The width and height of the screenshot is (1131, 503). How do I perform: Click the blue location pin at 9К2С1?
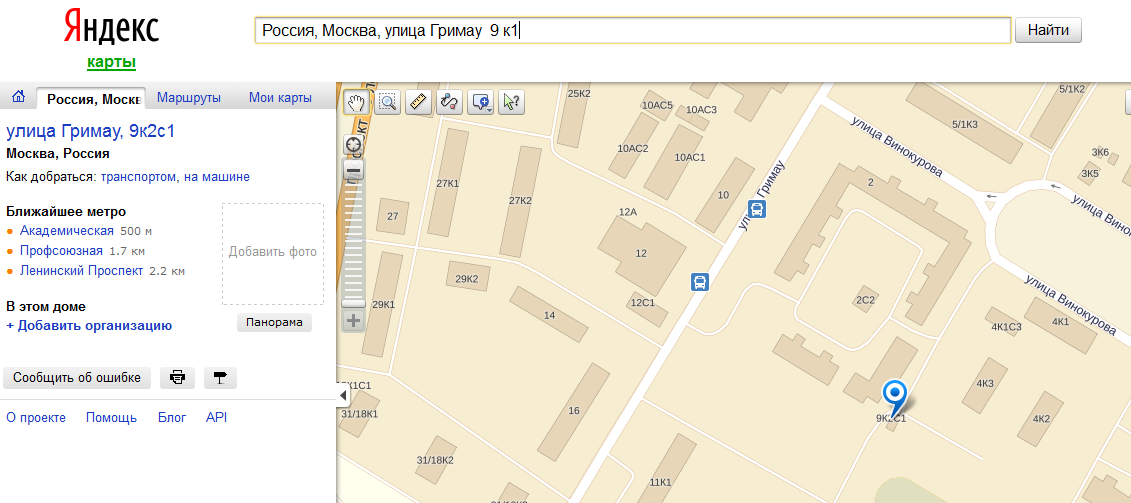[x=895, y=394]
